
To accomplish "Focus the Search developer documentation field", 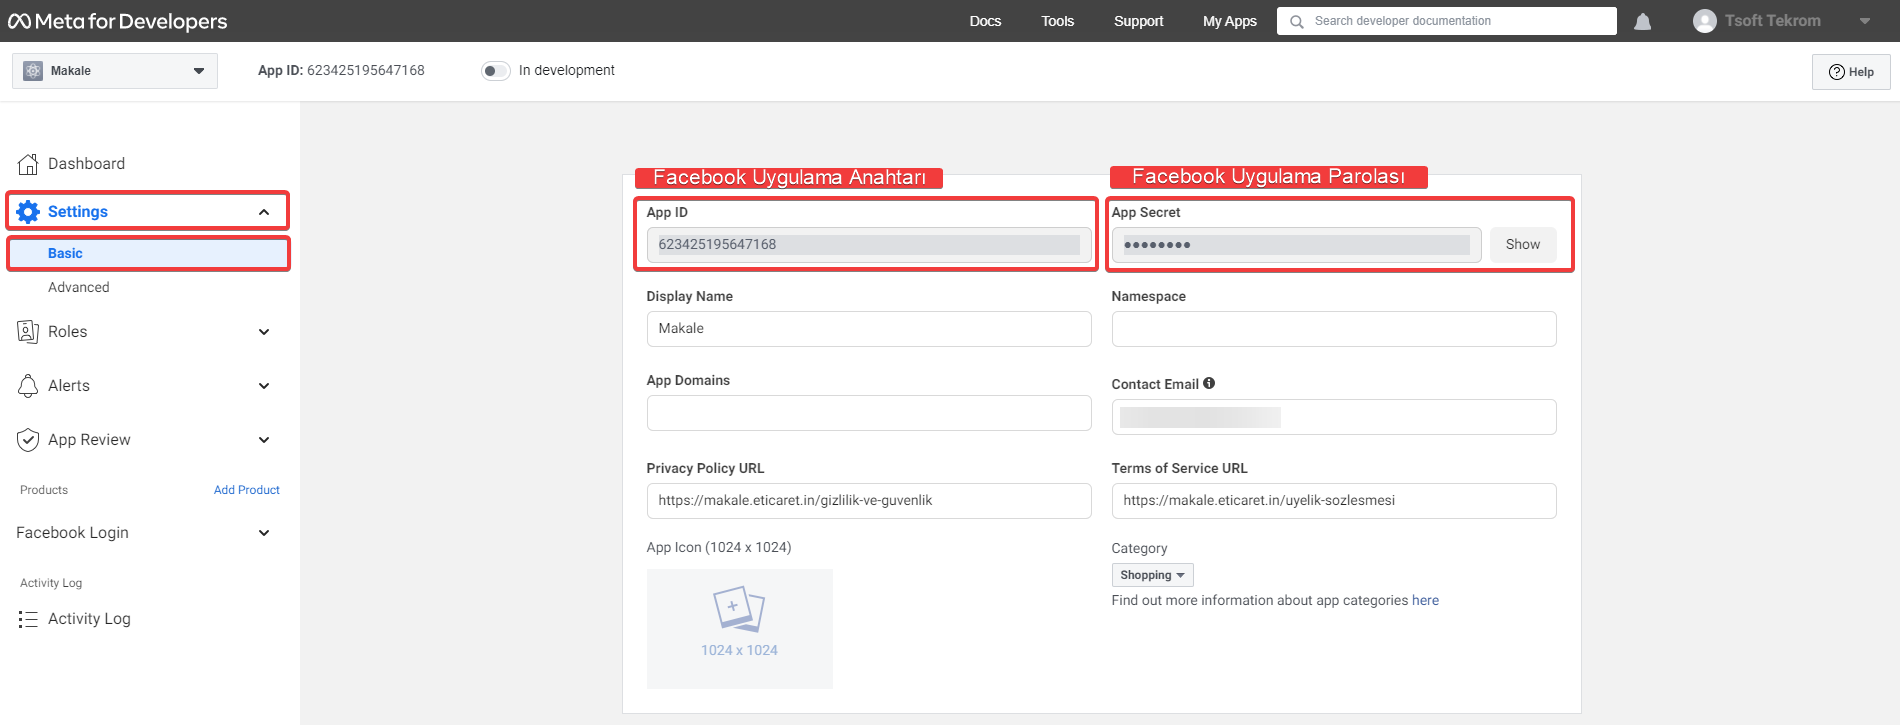I will [x=1446, y=21].
